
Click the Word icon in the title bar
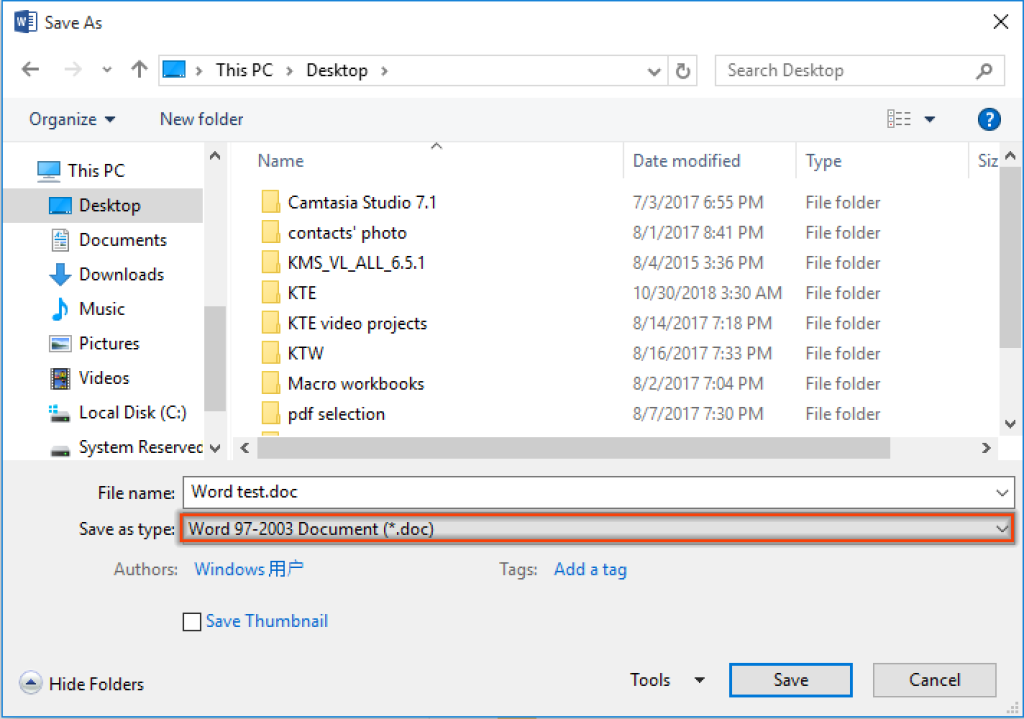[x=24, y=21]
